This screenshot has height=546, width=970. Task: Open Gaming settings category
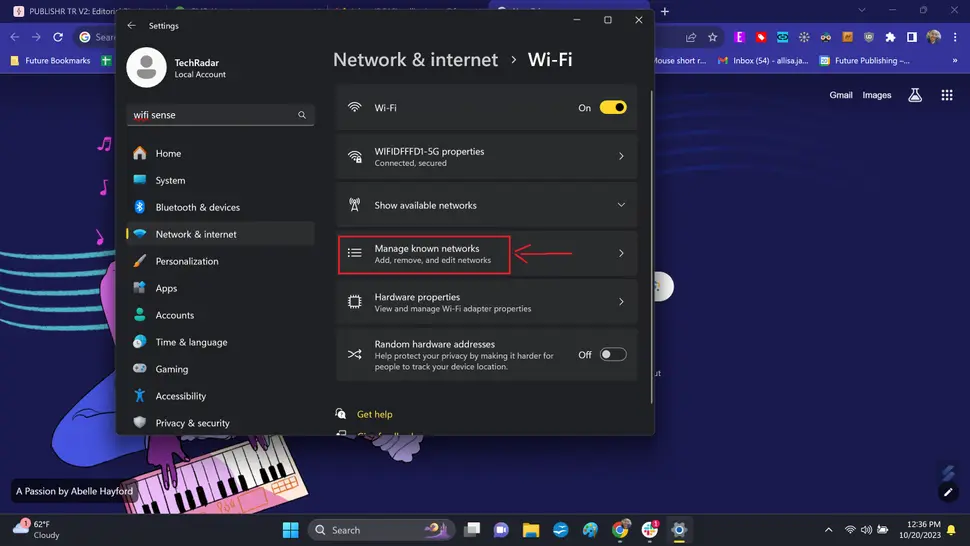tap(220, 369)
